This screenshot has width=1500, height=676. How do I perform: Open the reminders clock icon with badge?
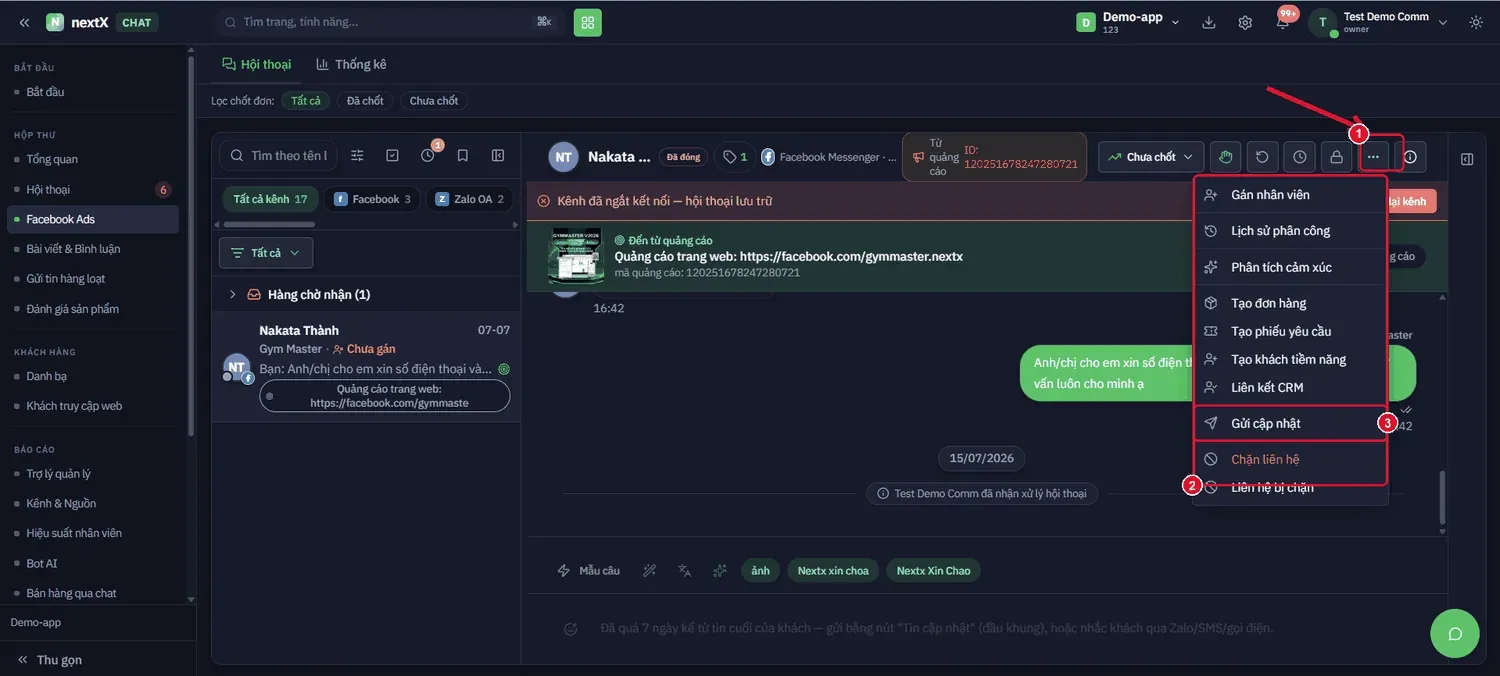[428, 155]
